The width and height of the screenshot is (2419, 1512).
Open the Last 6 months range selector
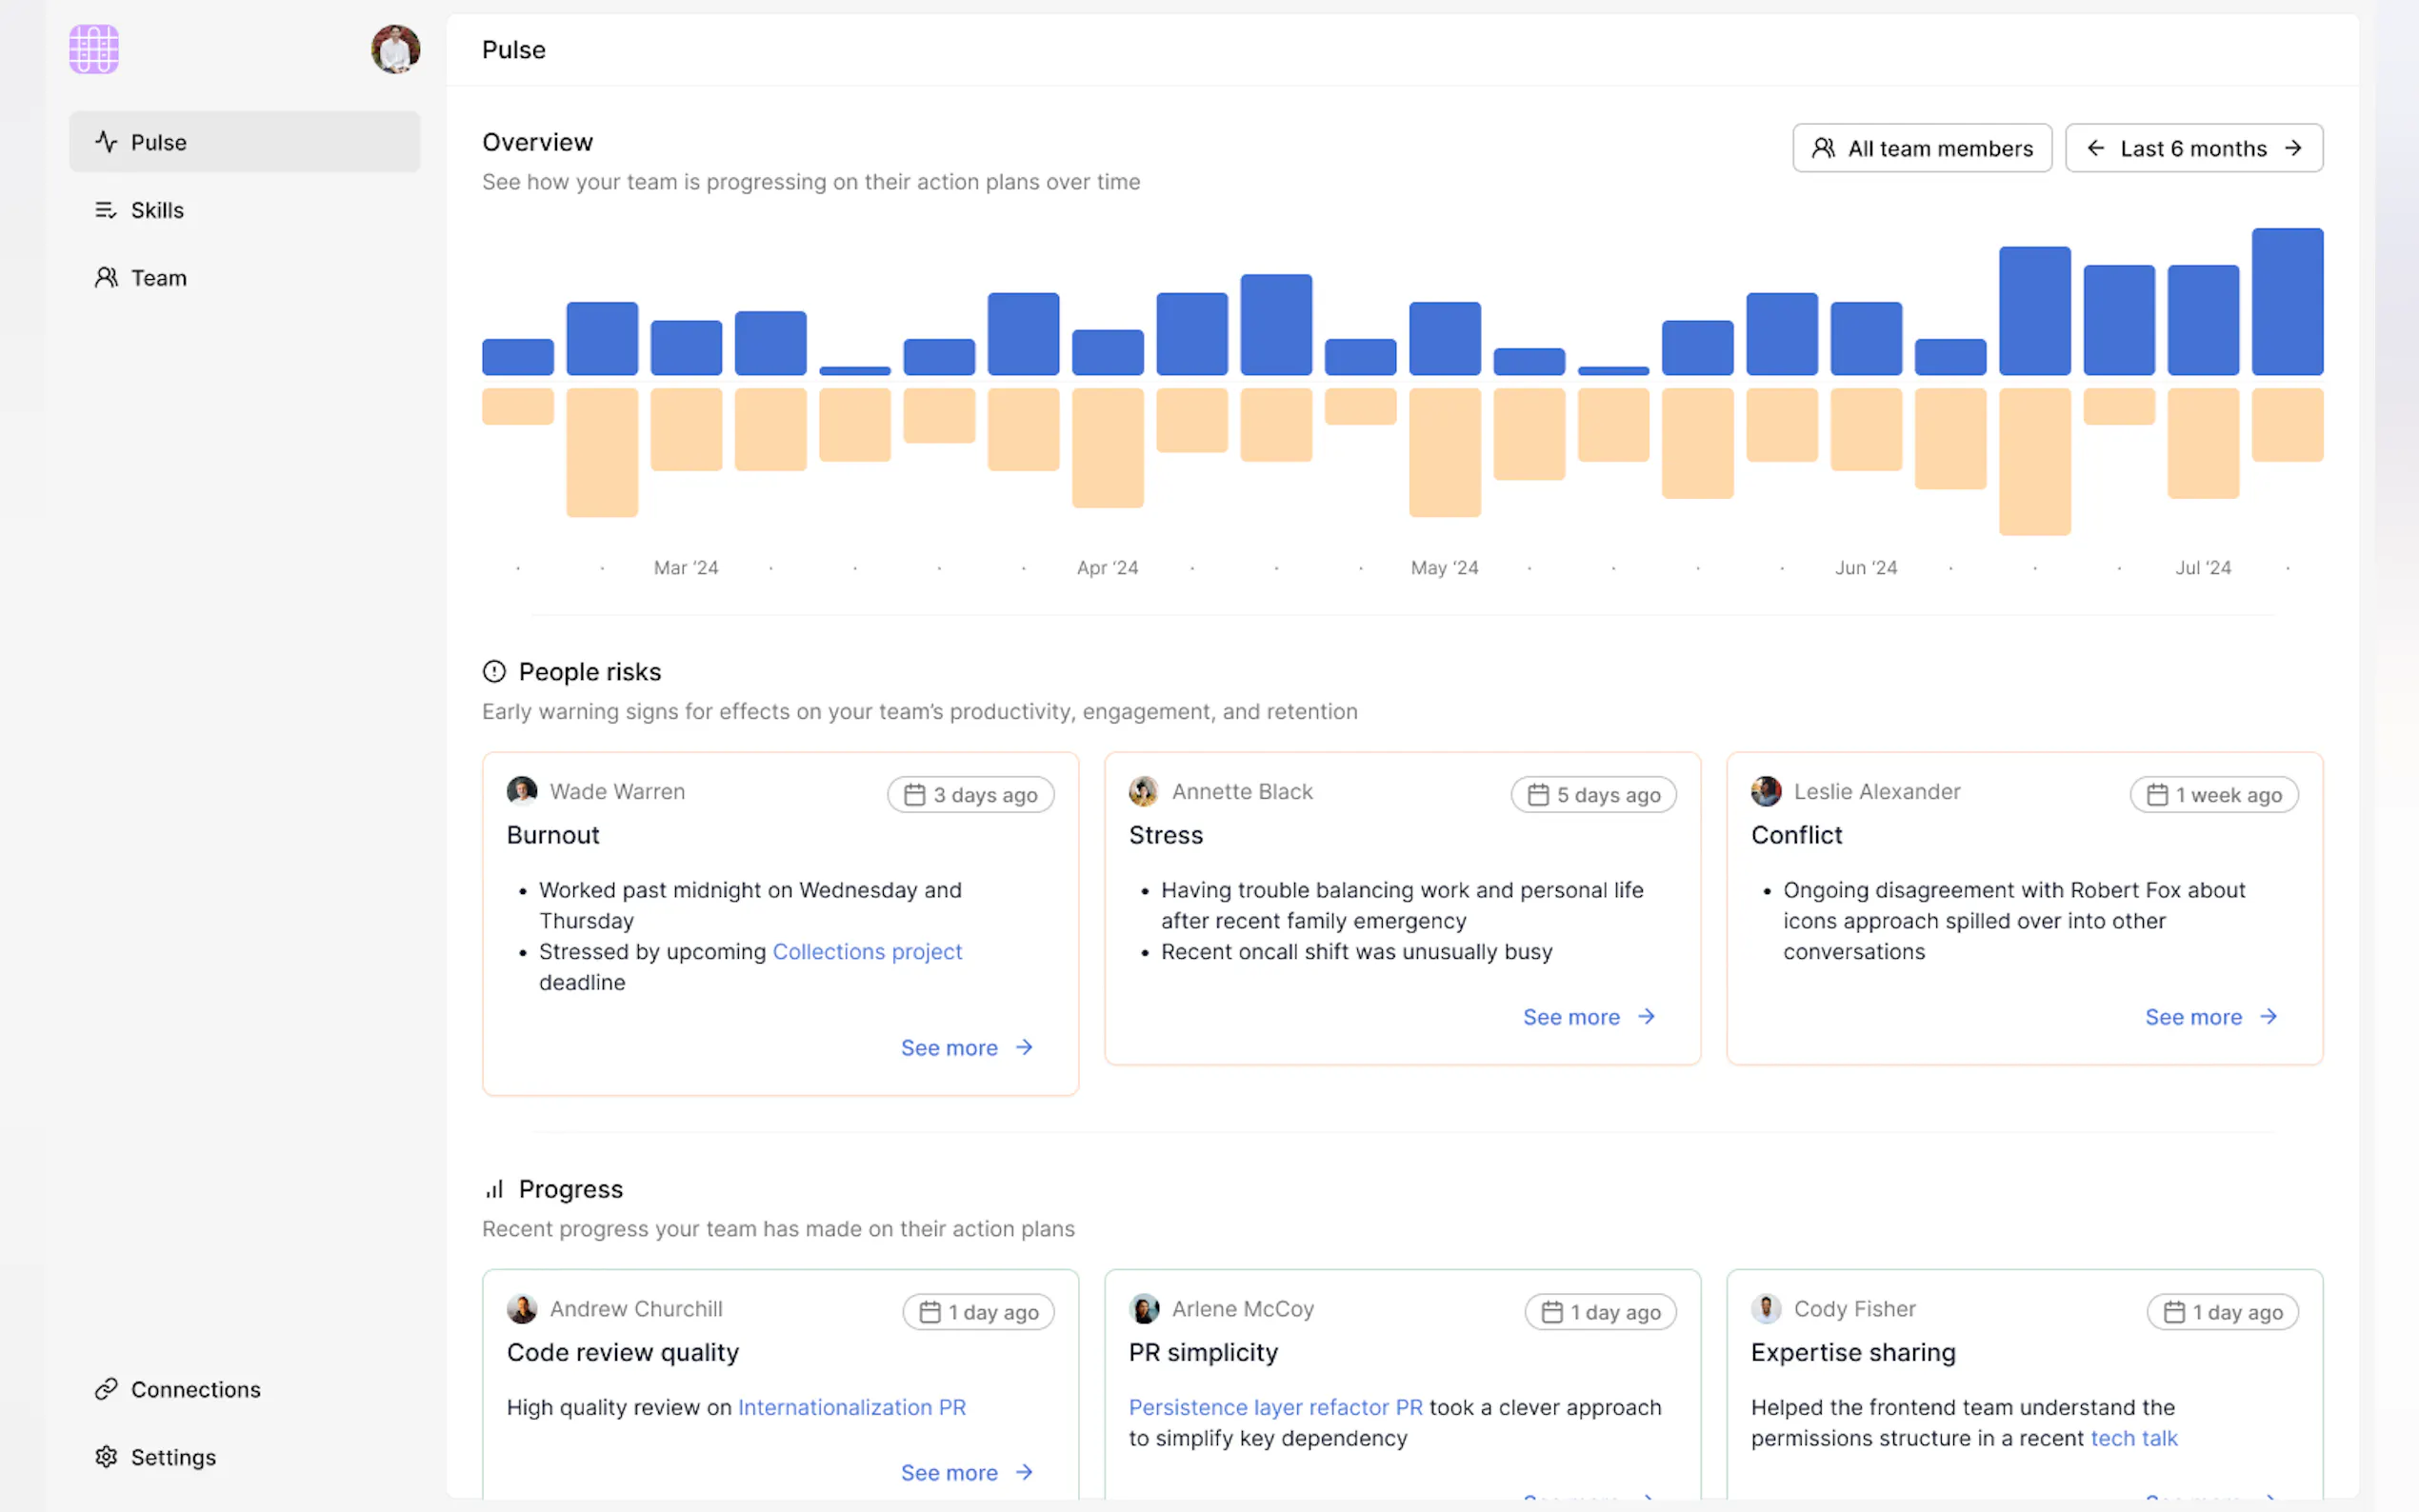2193,148
